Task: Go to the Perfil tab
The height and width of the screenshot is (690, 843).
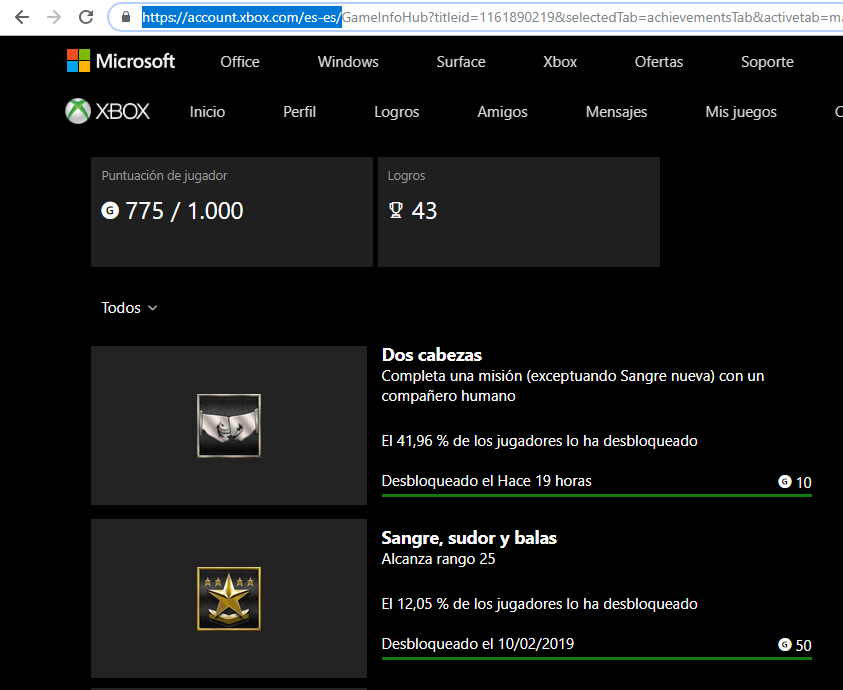Action: [299, 112]
